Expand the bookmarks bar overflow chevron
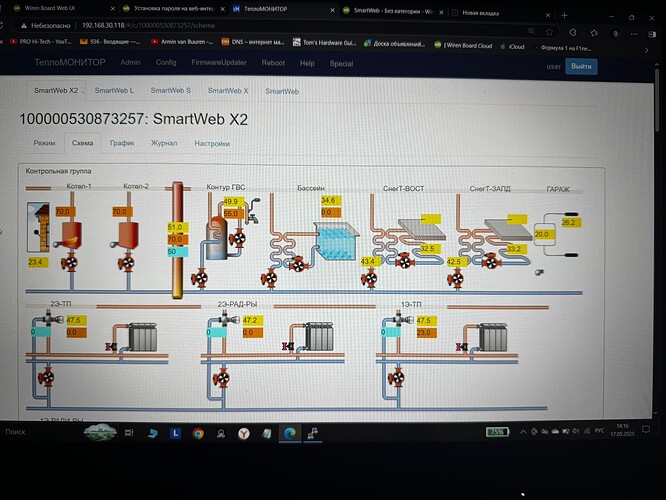This screenshot has width=666, height=500. (x=646, y=50)
